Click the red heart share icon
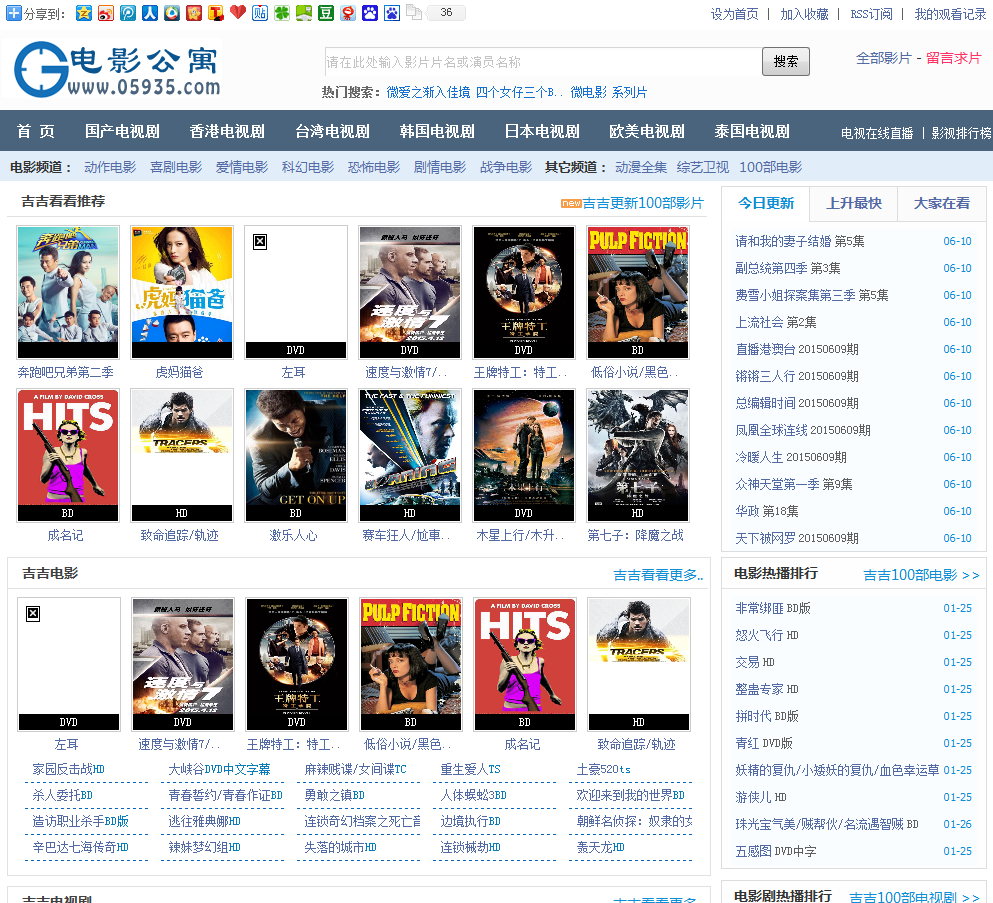Image resolution: width=993 pixels, height=903 pixels. 238,13
